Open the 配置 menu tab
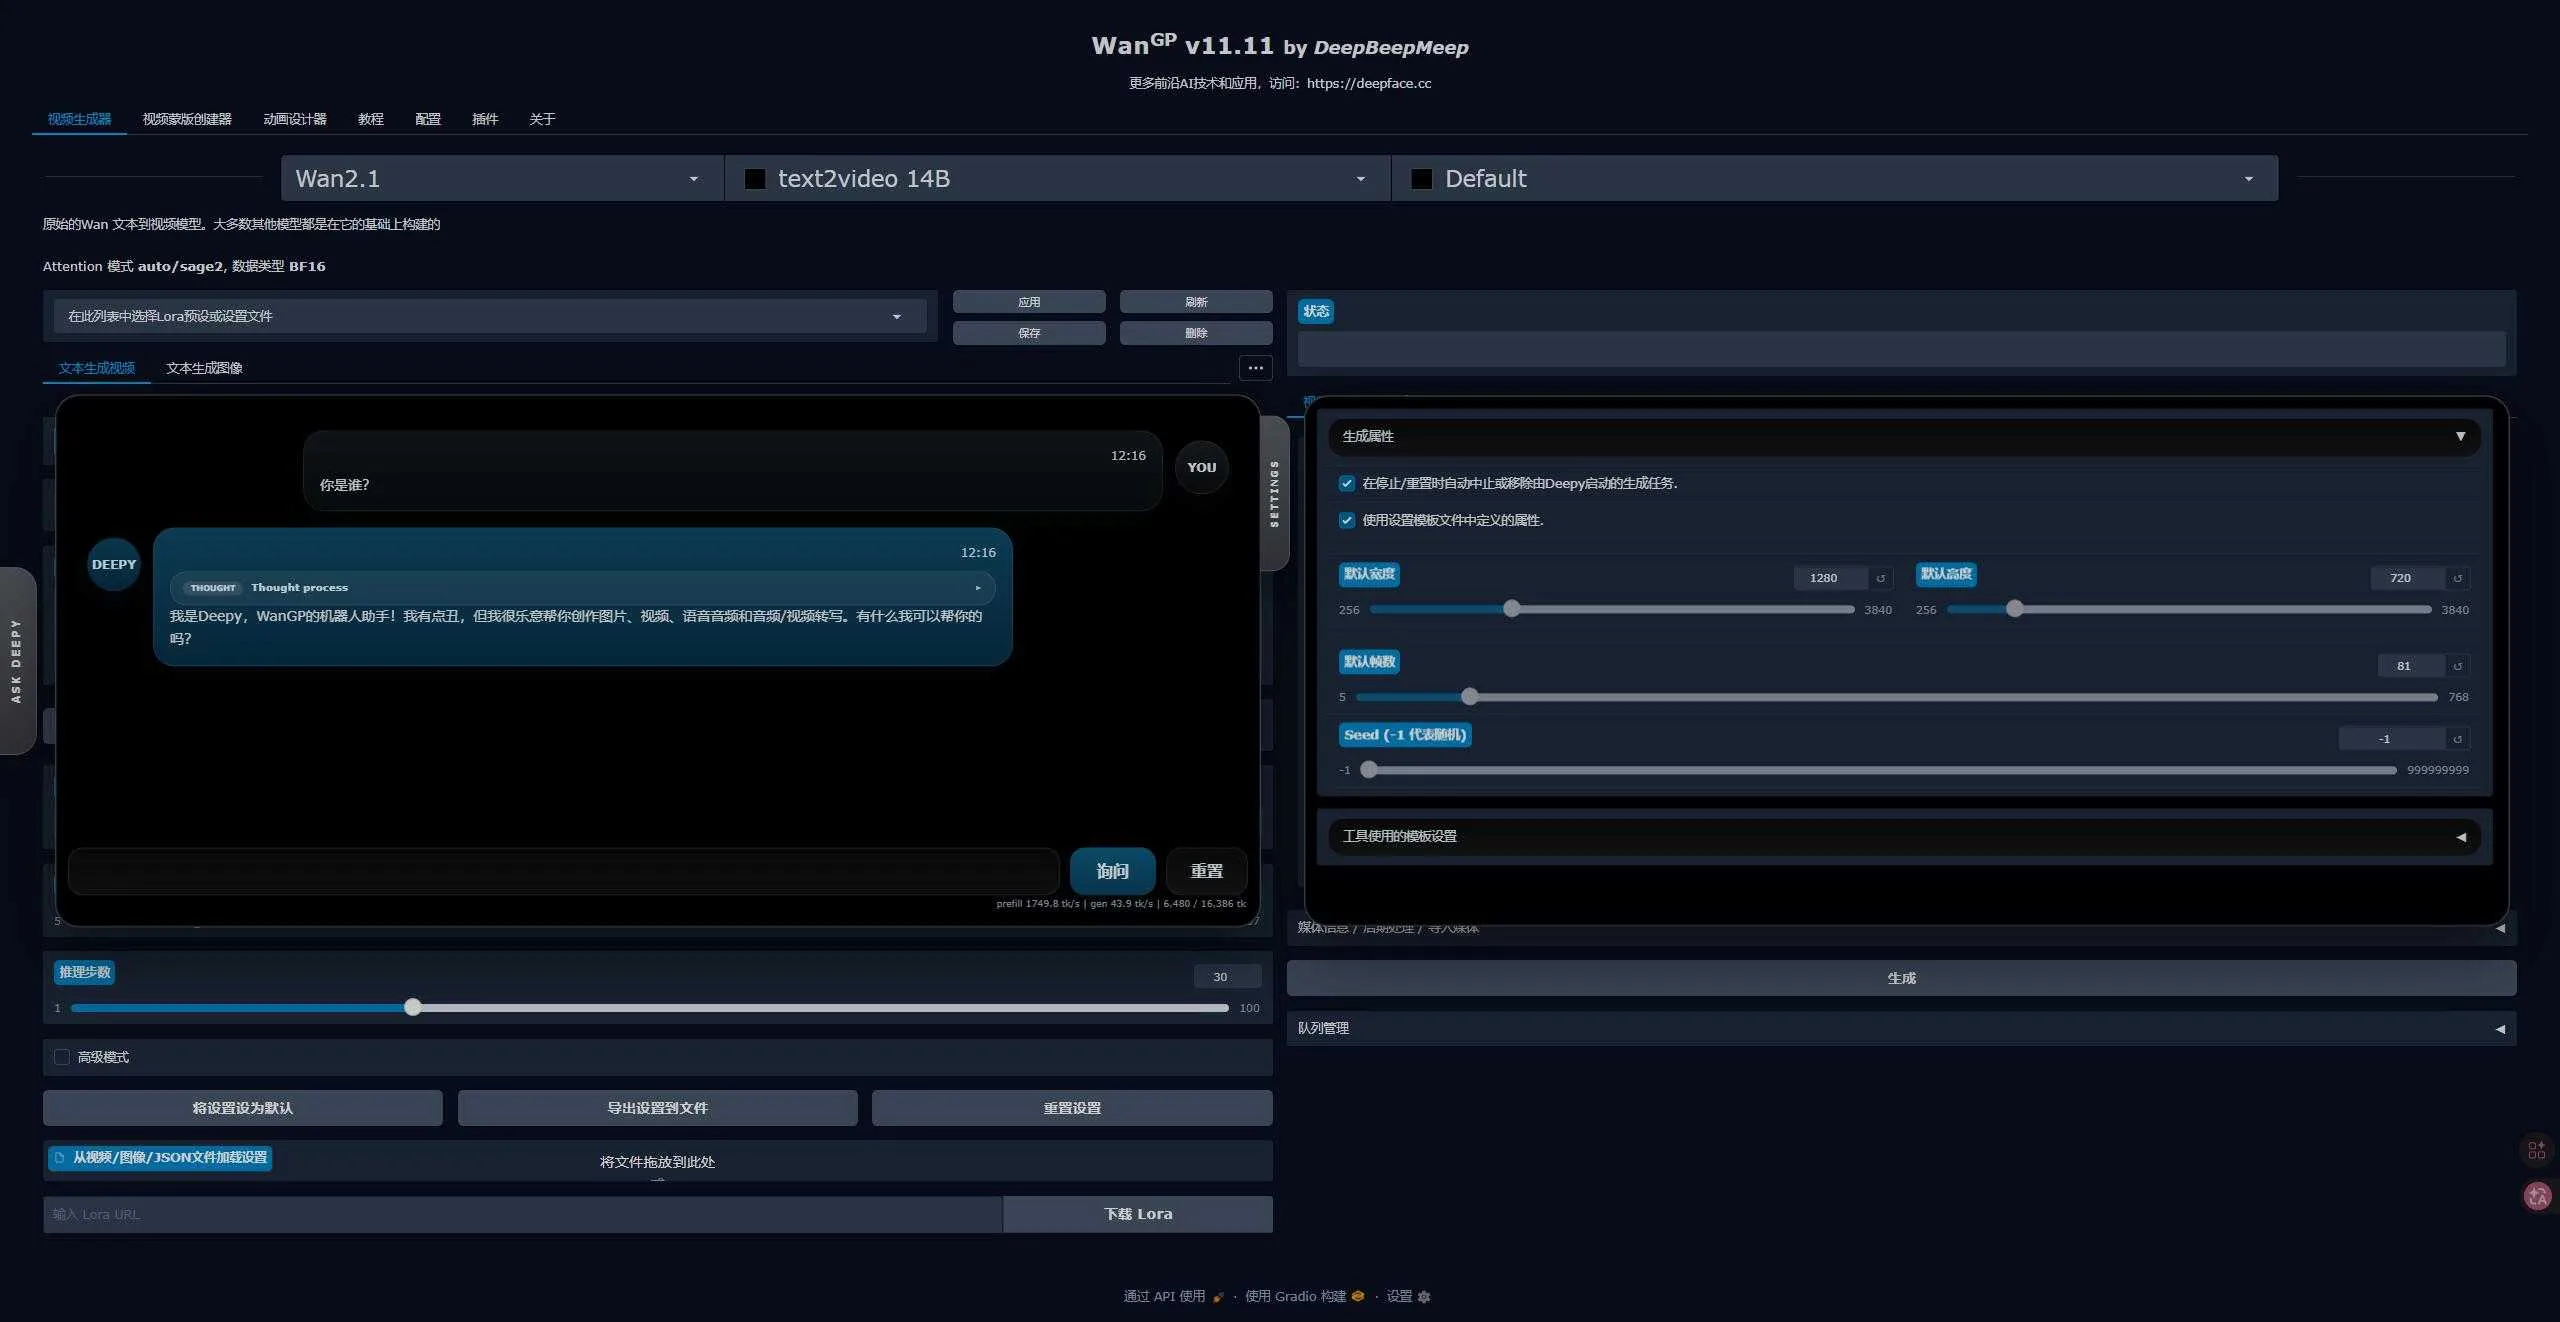Image resolution: width=2560 pixels, height=1322 pixels. pyautogui.click(x=427, y=118)
